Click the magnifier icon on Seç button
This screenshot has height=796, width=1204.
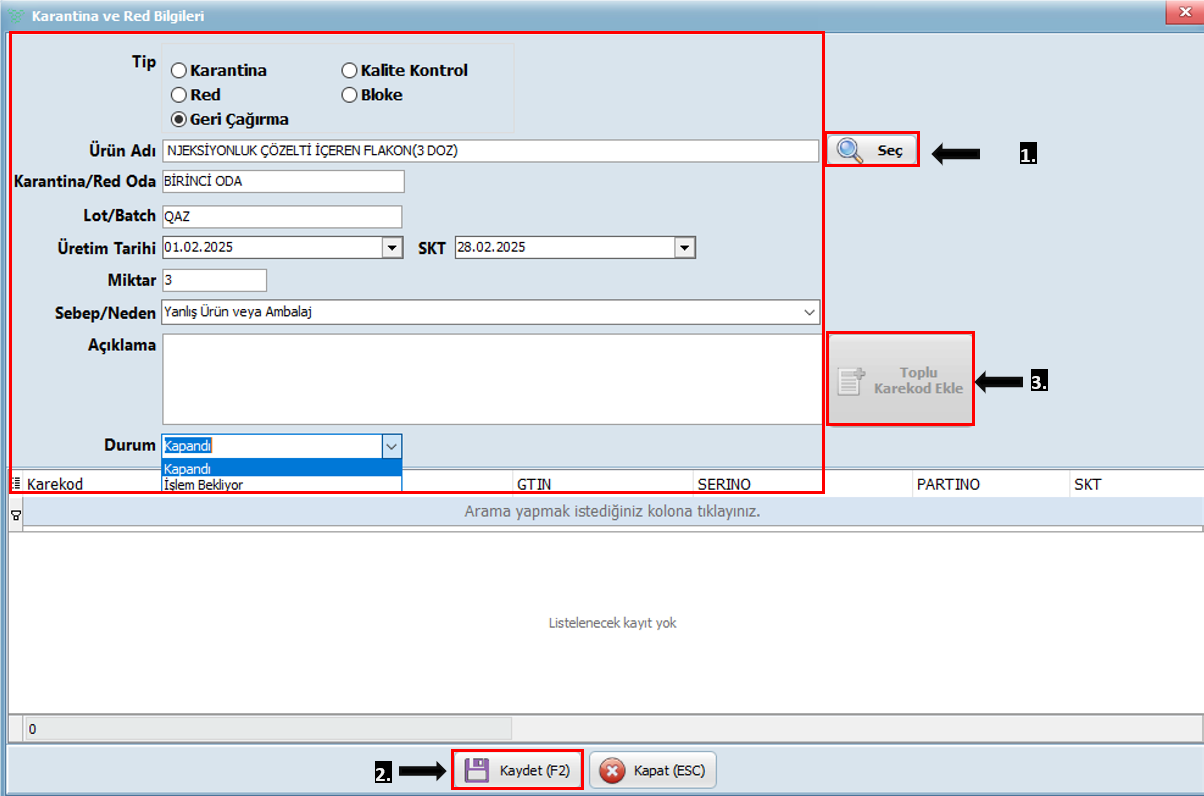pos(850,150)
